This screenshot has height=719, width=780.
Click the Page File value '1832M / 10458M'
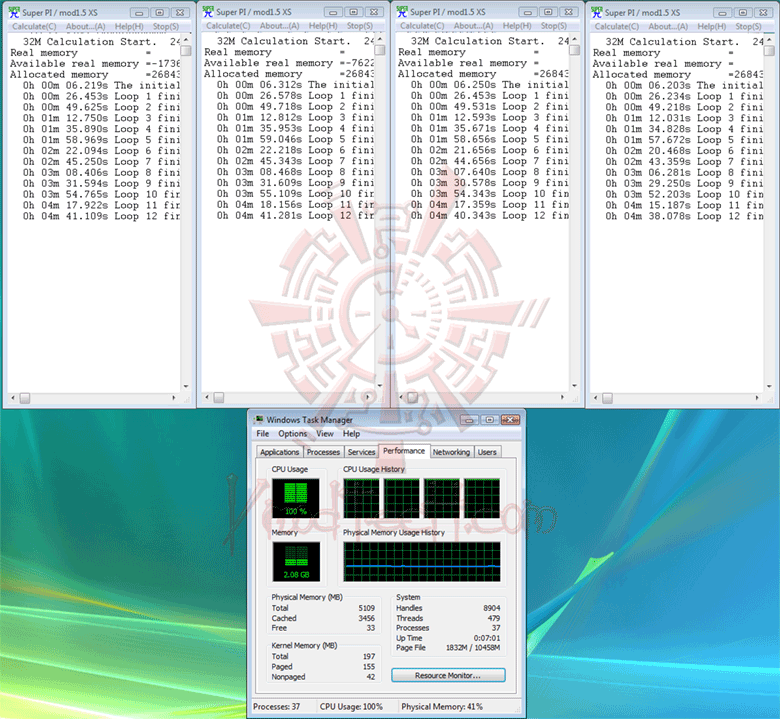coord(473,648)
